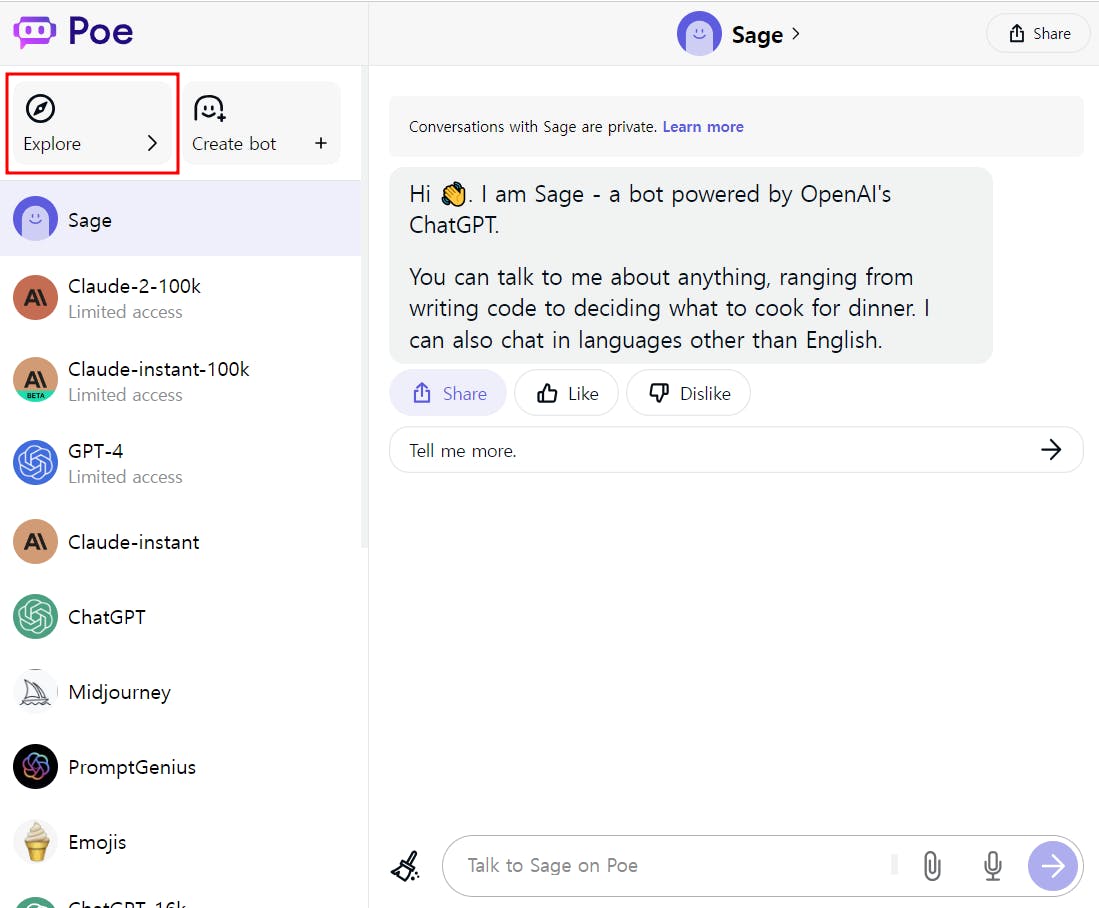Expand Sage bot details chevron in header

click(x=796, y=34)
